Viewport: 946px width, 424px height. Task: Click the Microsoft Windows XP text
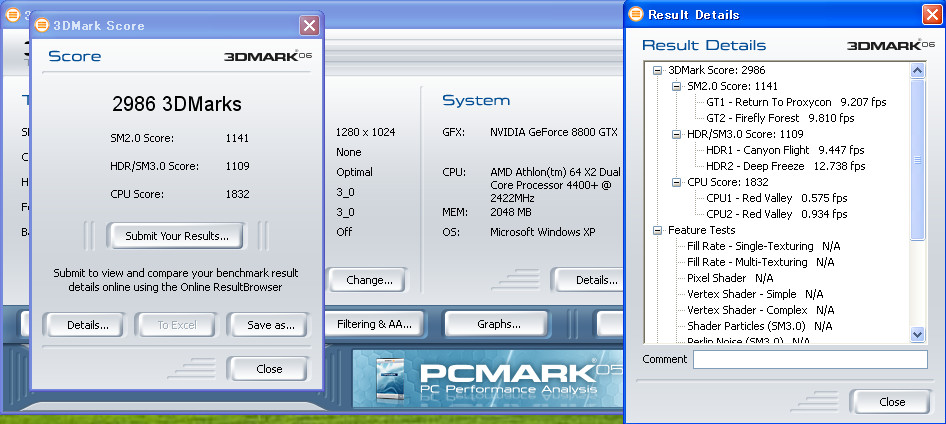coord(543,232)
